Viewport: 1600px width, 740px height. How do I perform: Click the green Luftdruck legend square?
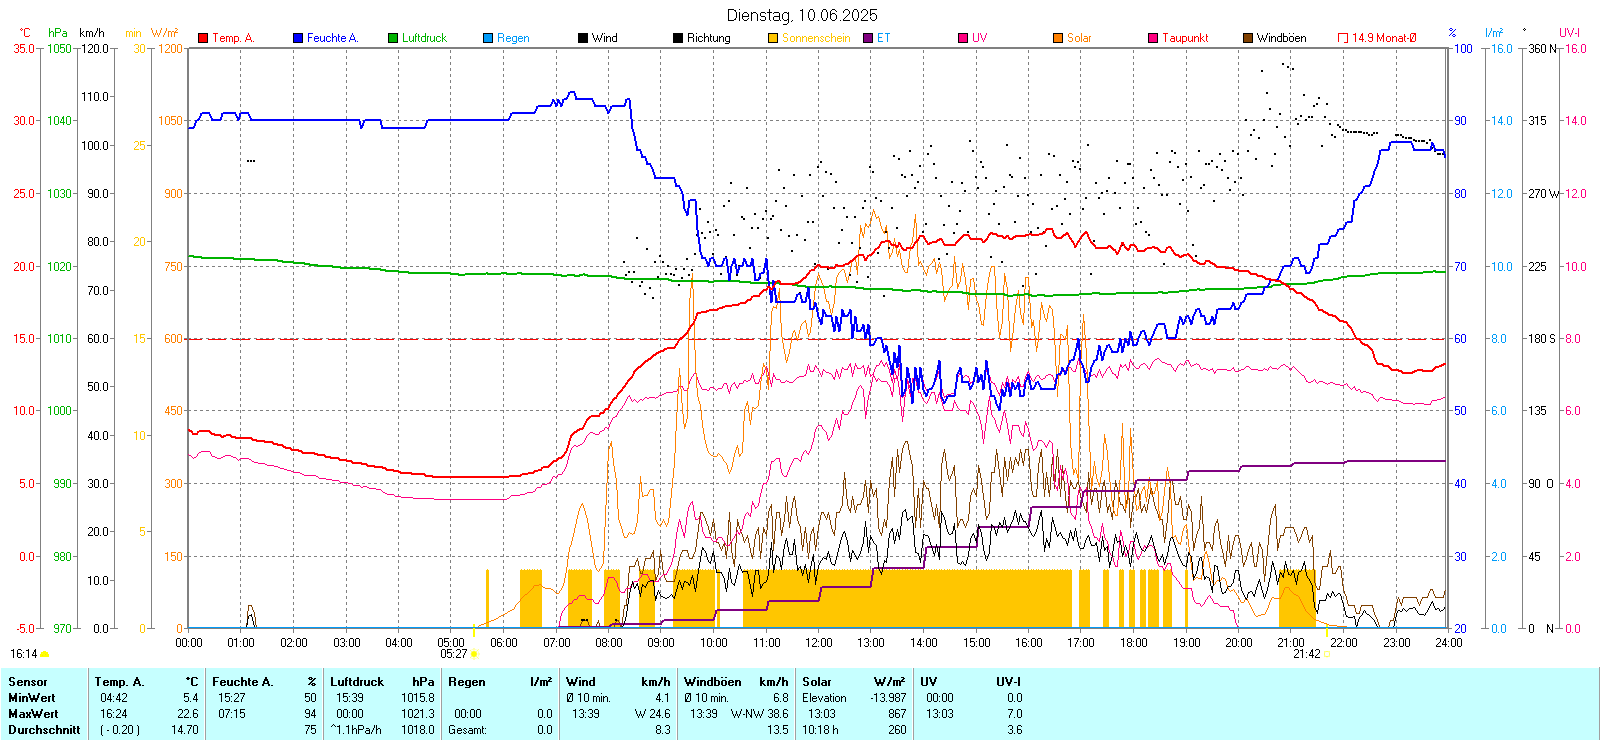(x=393, y=38)
